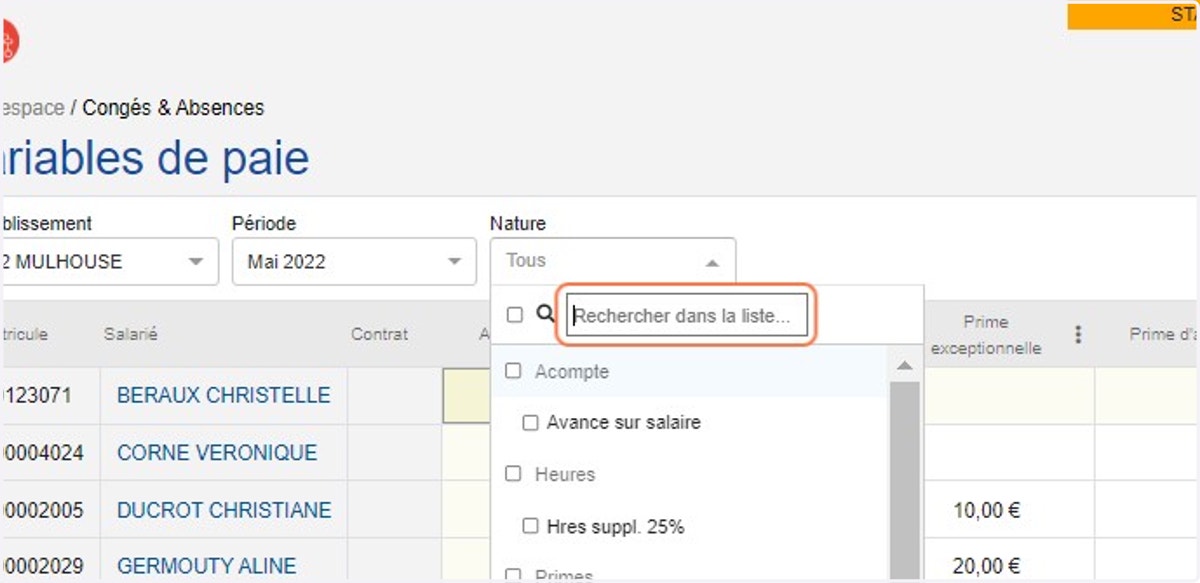Click the magnifier search icon in dropdown
The image size is (1200, 583).
coord(545,314)
